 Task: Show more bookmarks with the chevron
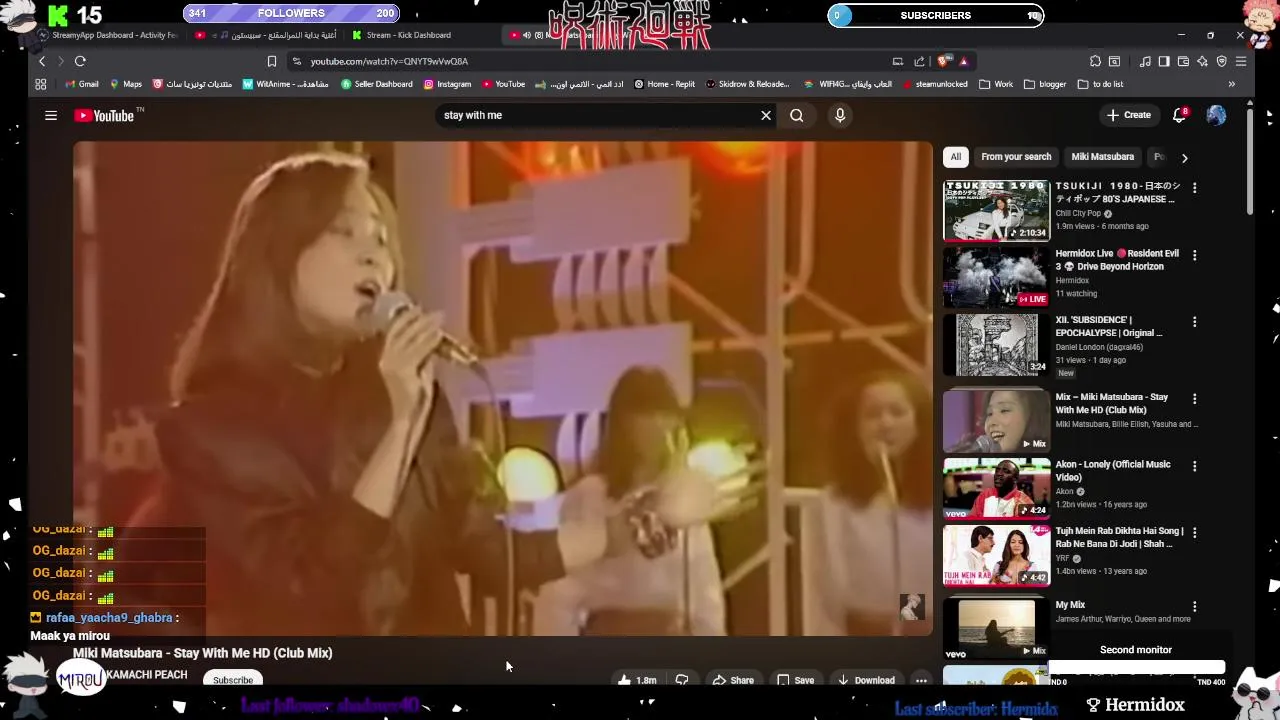[1231, 84]
